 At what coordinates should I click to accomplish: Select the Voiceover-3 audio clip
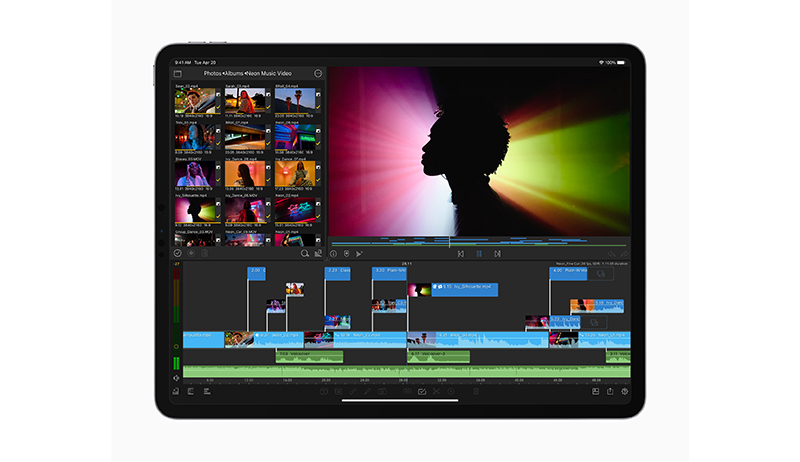pos(439,356)
